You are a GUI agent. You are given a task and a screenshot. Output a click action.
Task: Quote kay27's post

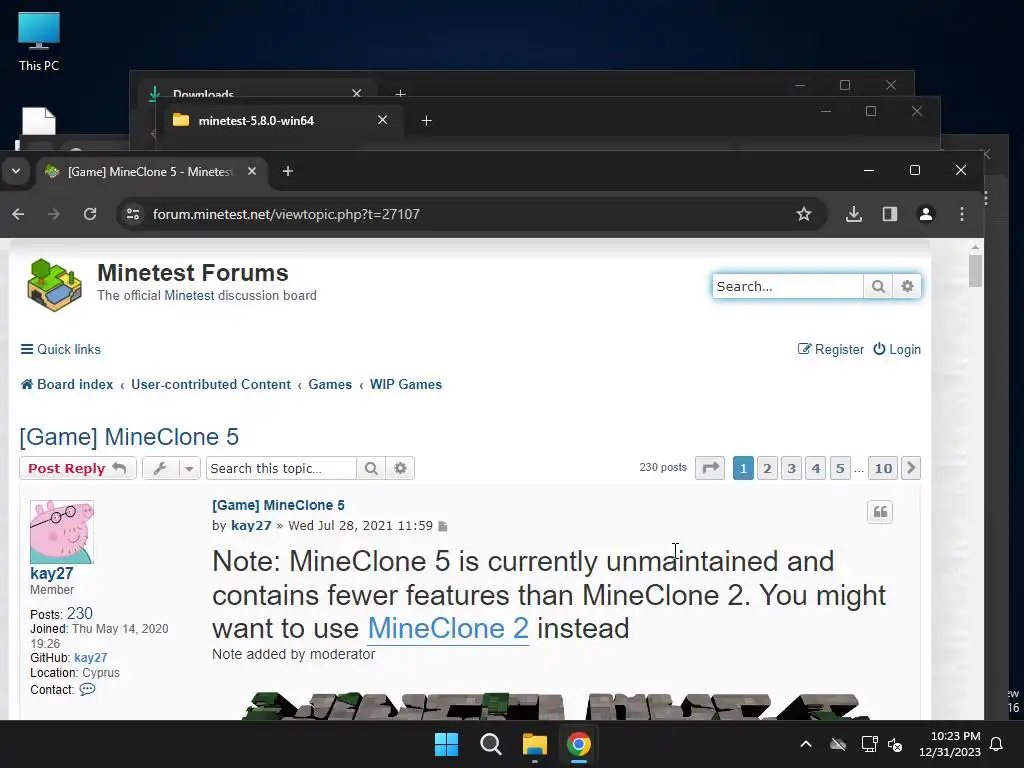click(x=880, y=512)
